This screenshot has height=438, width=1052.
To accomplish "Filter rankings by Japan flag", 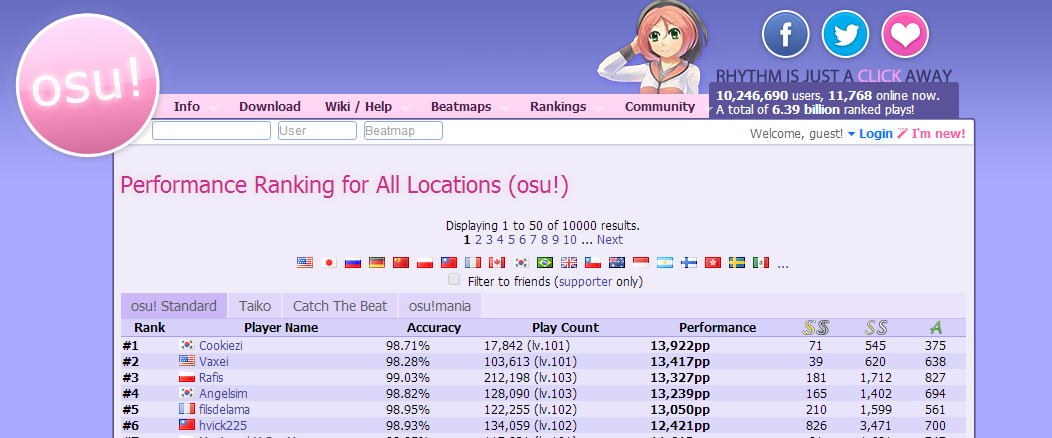I will [329, 263].
